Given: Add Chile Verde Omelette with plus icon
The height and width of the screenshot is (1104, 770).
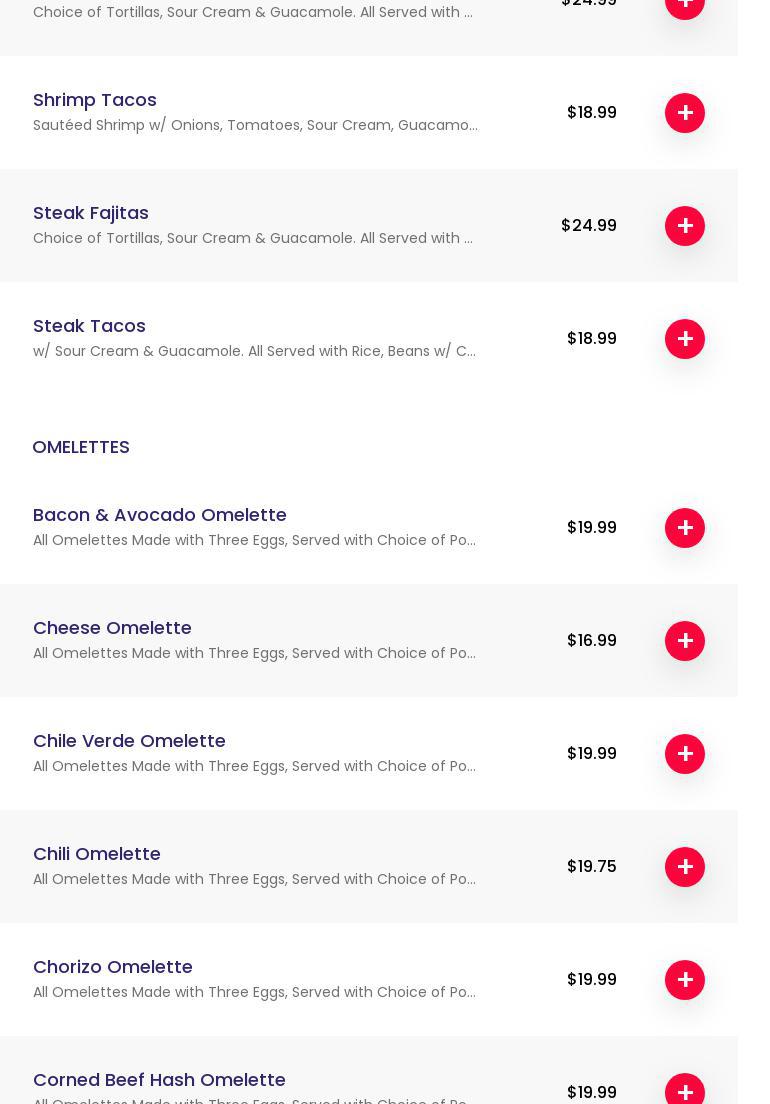Looking at the screenshot, I should [685, 754].
